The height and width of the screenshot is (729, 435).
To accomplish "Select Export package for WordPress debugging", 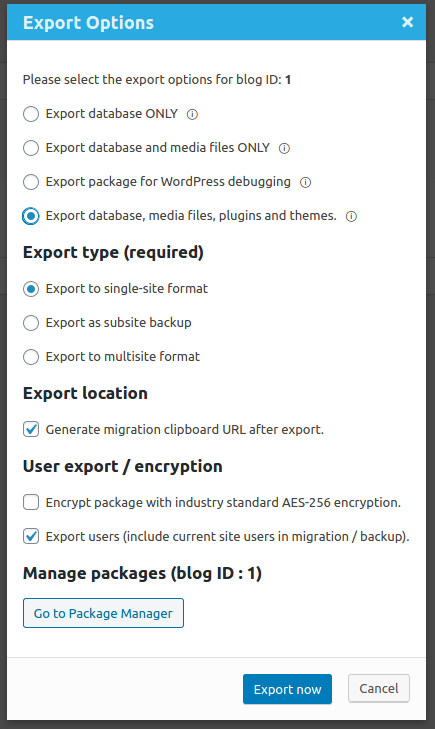I will 31,182.
